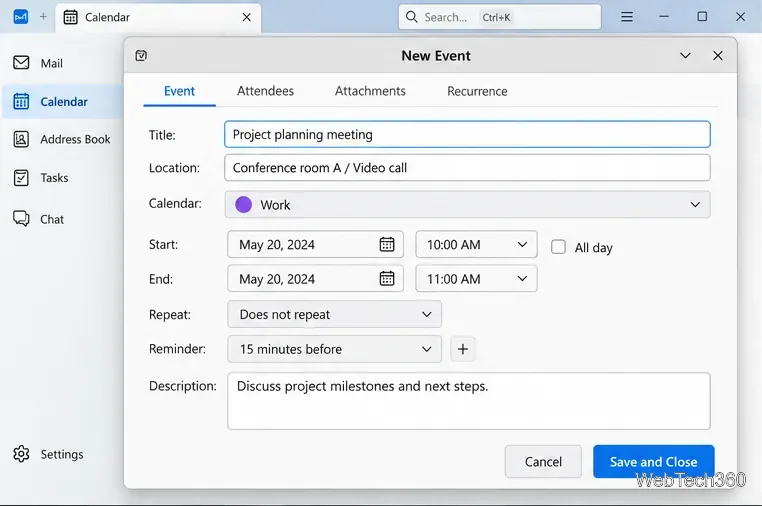Click the Thunderbird app logo icon
762x506 pixels.
(20, 17)
